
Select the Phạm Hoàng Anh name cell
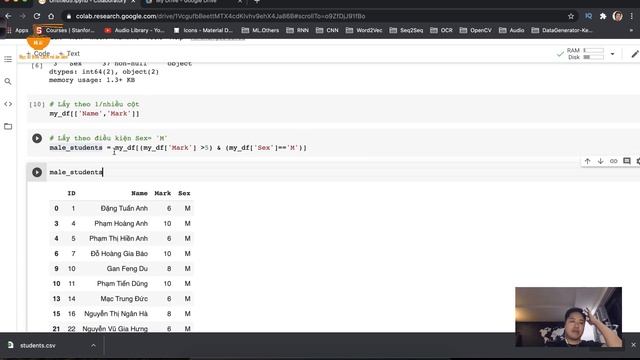pos(121,223)
